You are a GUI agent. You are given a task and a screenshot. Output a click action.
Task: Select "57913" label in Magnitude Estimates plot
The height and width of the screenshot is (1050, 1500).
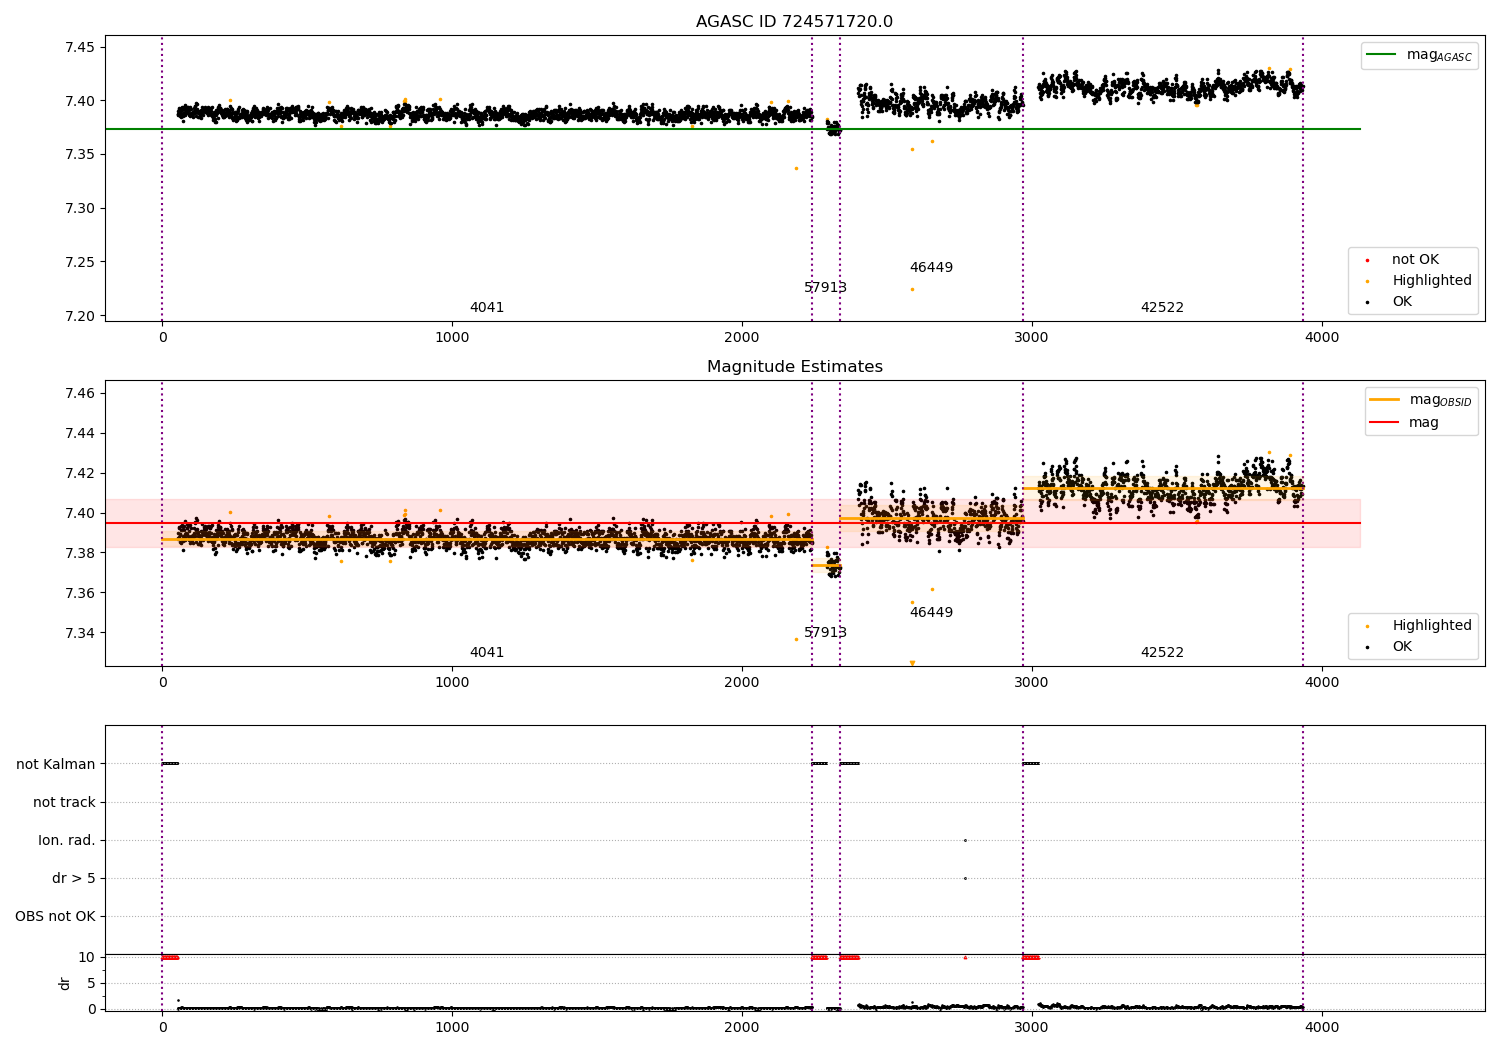point(825,633)
